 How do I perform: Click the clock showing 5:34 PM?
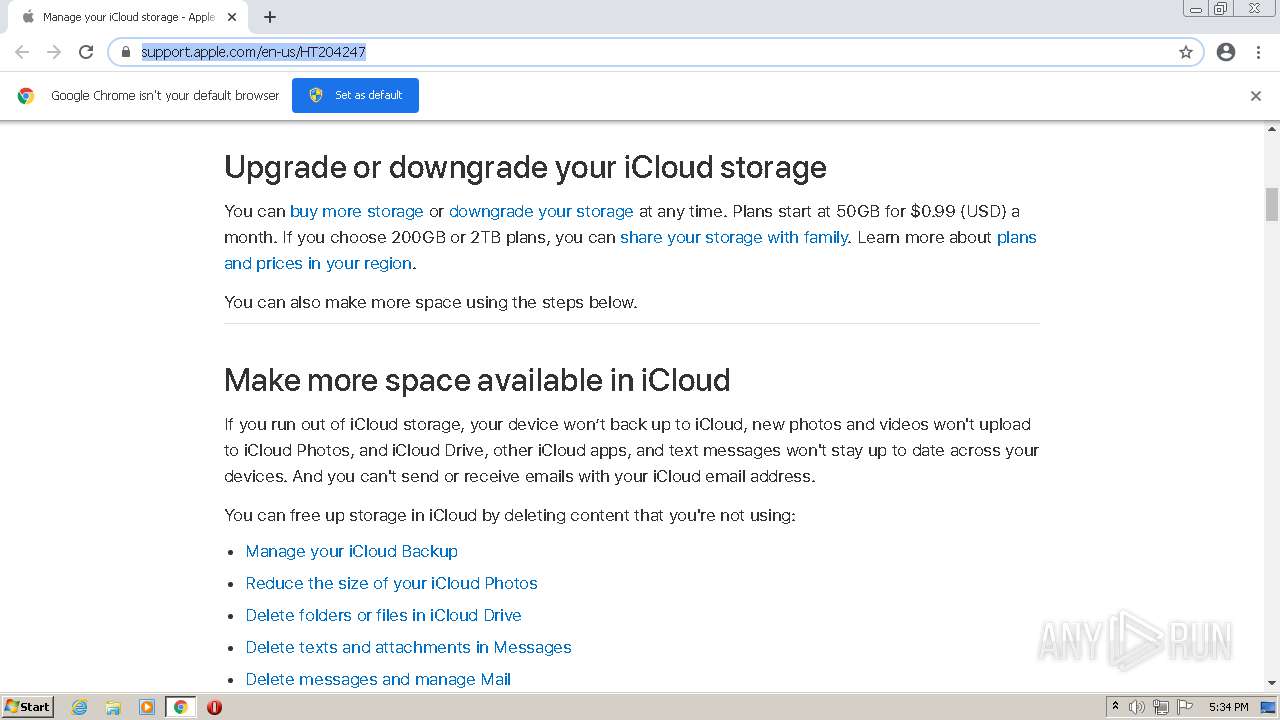[x=1228, y=707]
